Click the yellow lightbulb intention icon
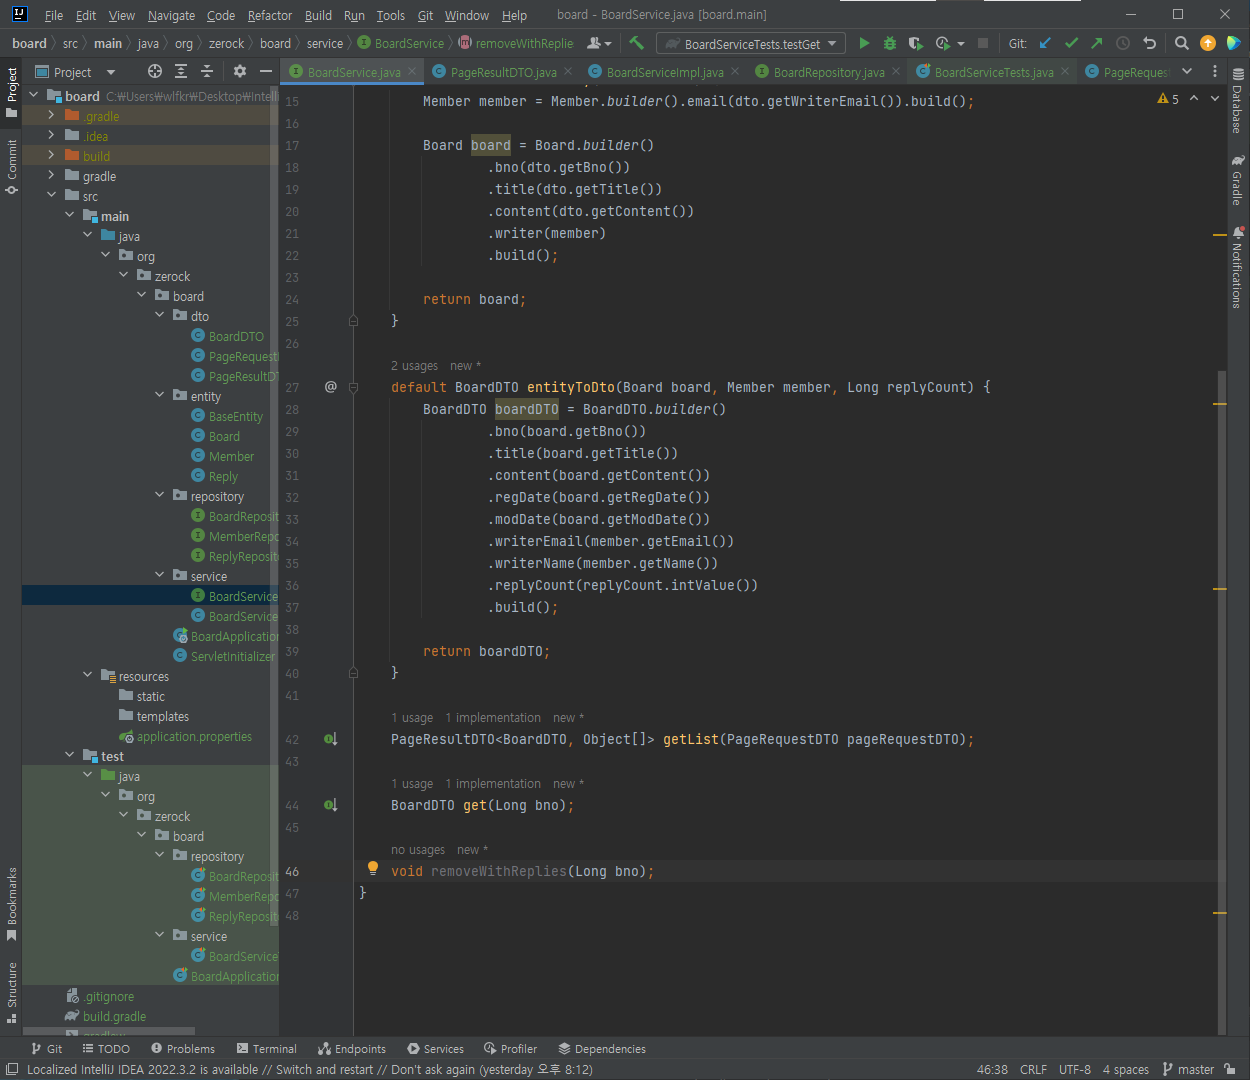 point(373,869)
